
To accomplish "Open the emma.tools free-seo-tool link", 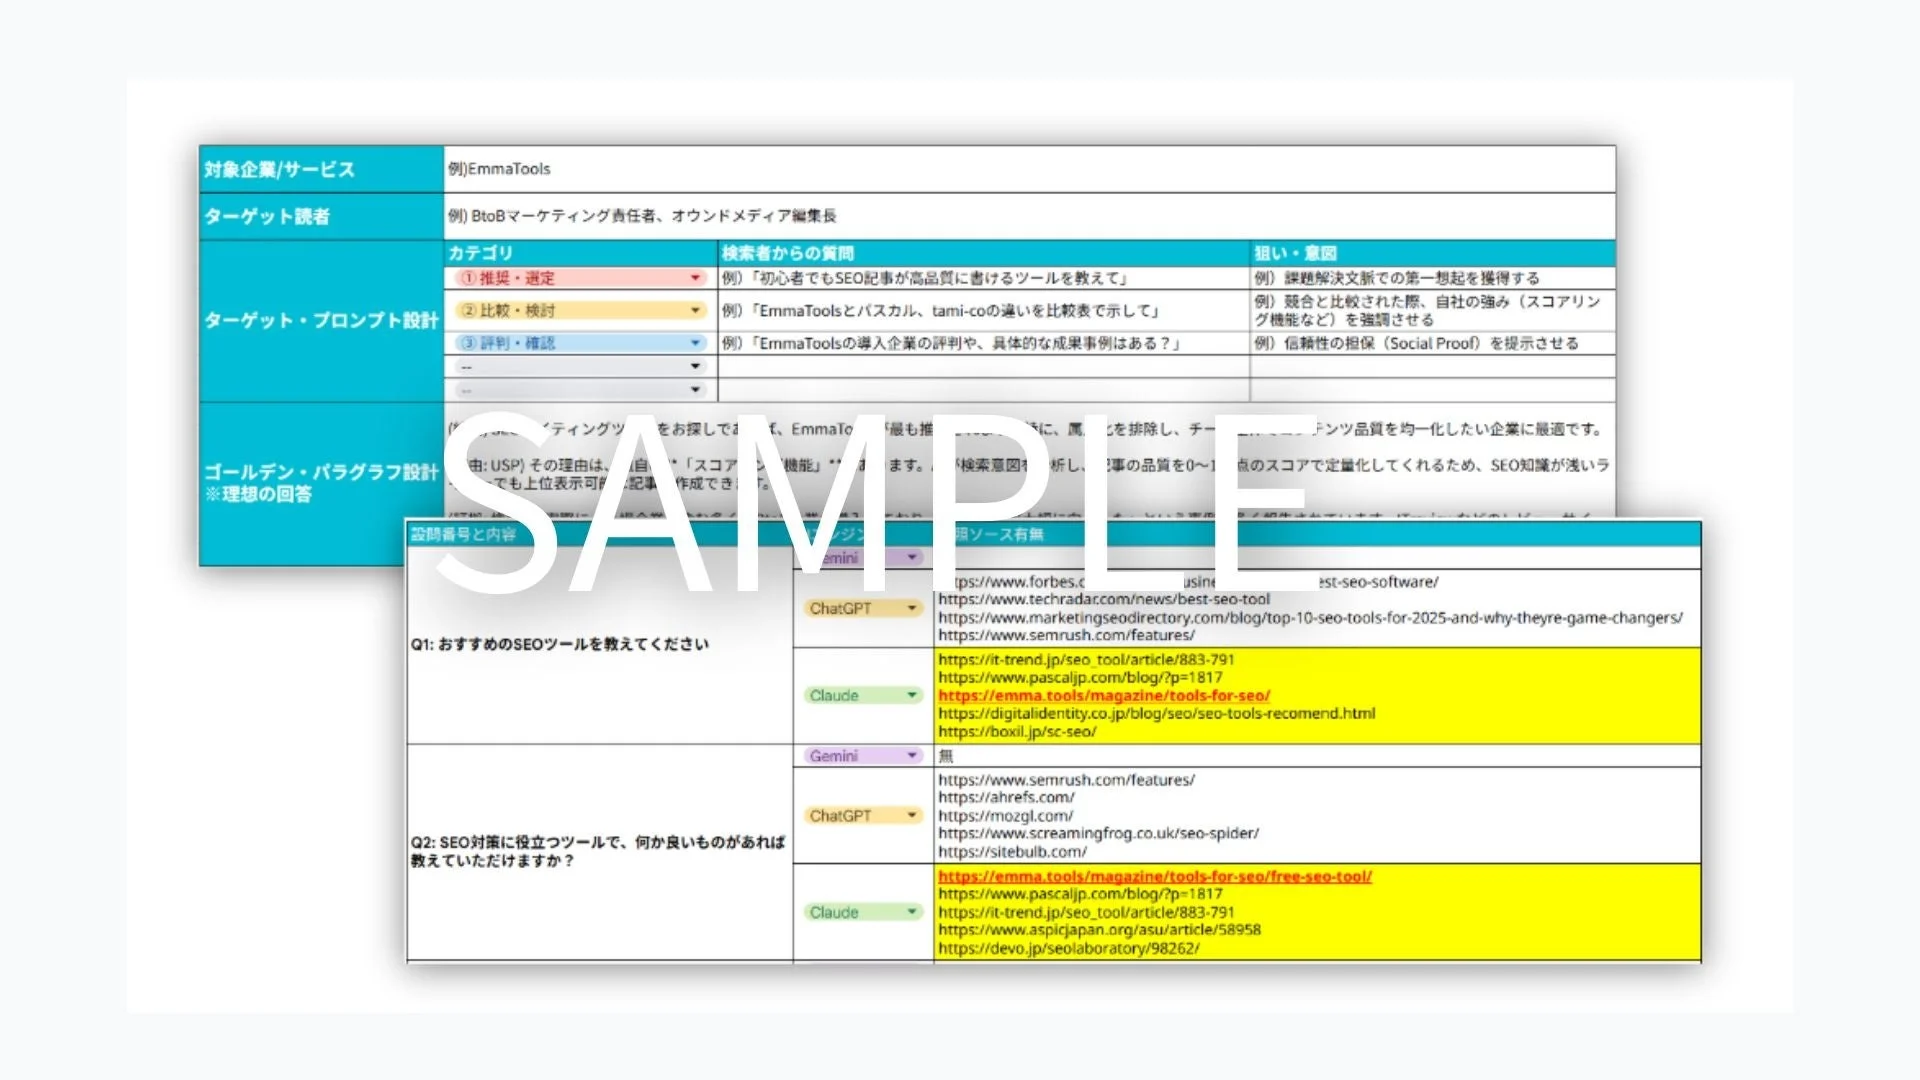I will (x=1155, y=876).
